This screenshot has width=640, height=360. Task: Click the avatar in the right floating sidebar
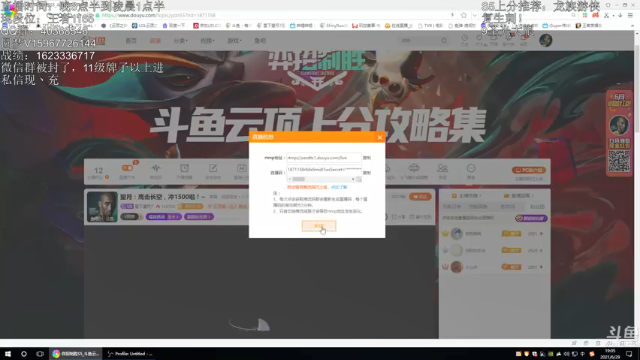tap(619, 125)
